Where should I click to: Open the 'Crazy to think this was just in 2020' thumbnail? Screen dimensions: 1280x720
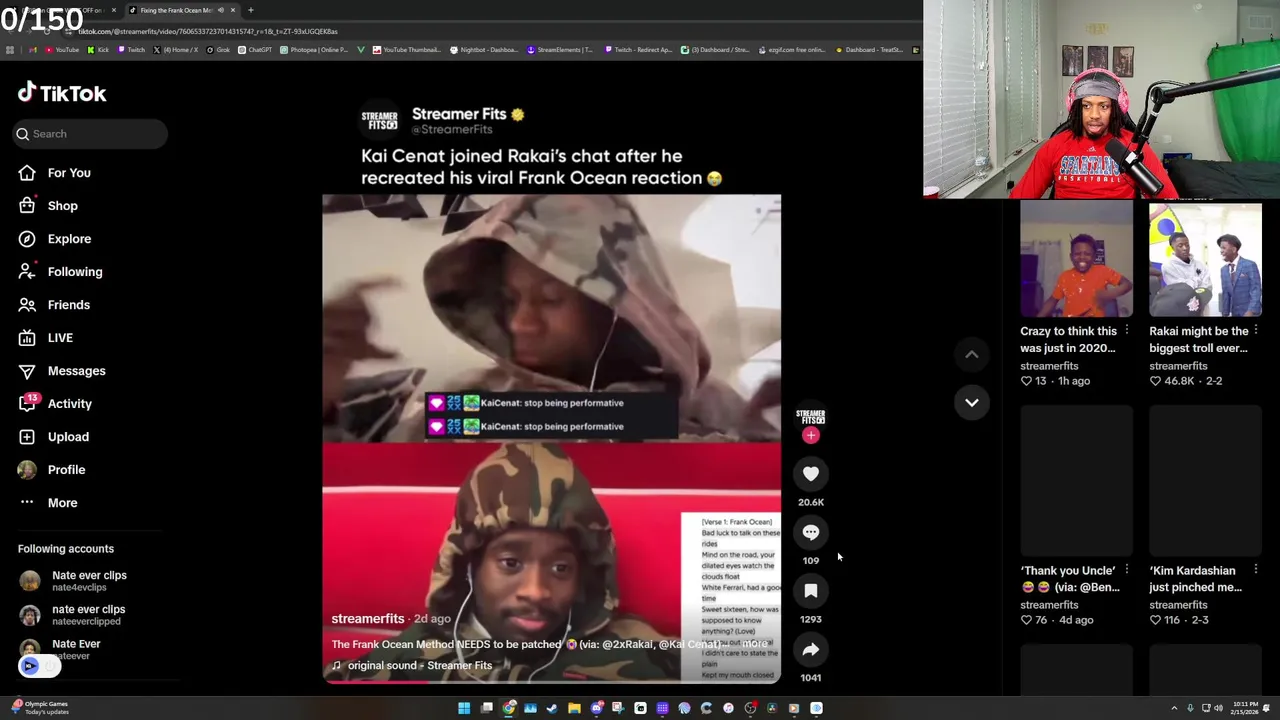[x=1076, y=260]
